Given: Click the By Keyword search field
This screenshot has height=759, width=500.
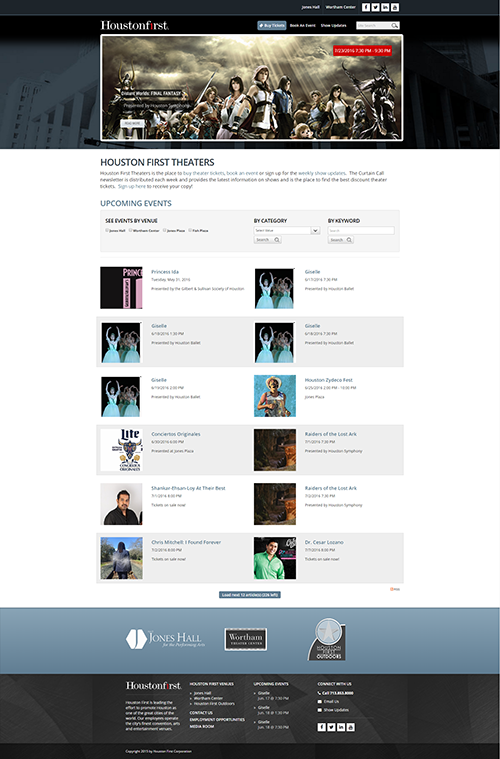Looking at the screenshot, I should 361,230.
